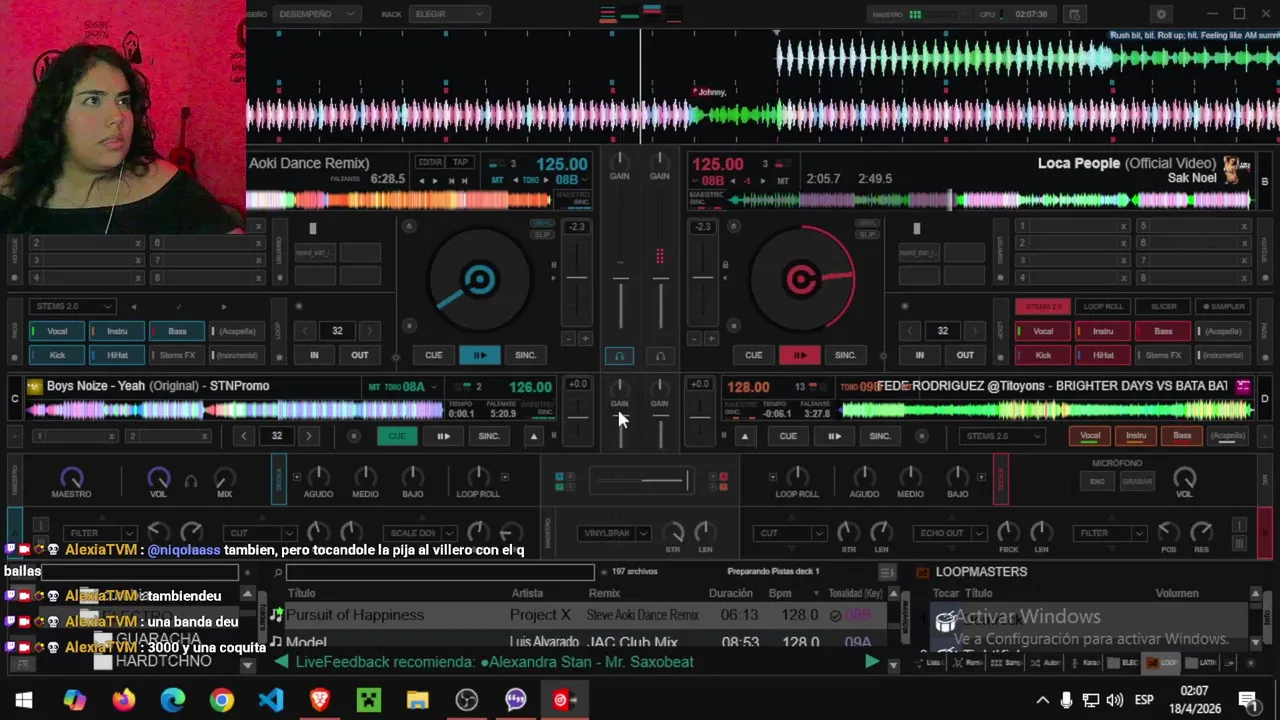Open settings gear icon at top
Viewport: 1280px width, 720px height.
tap(1161, 14)
